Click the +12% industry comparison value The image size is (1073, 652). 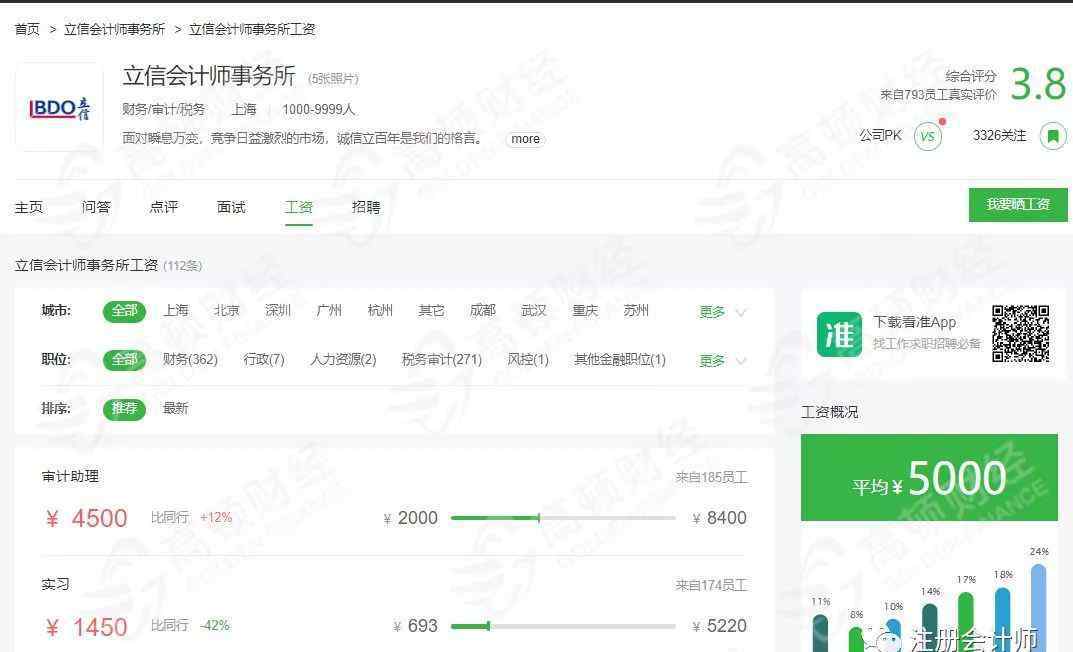pos(216,517)
